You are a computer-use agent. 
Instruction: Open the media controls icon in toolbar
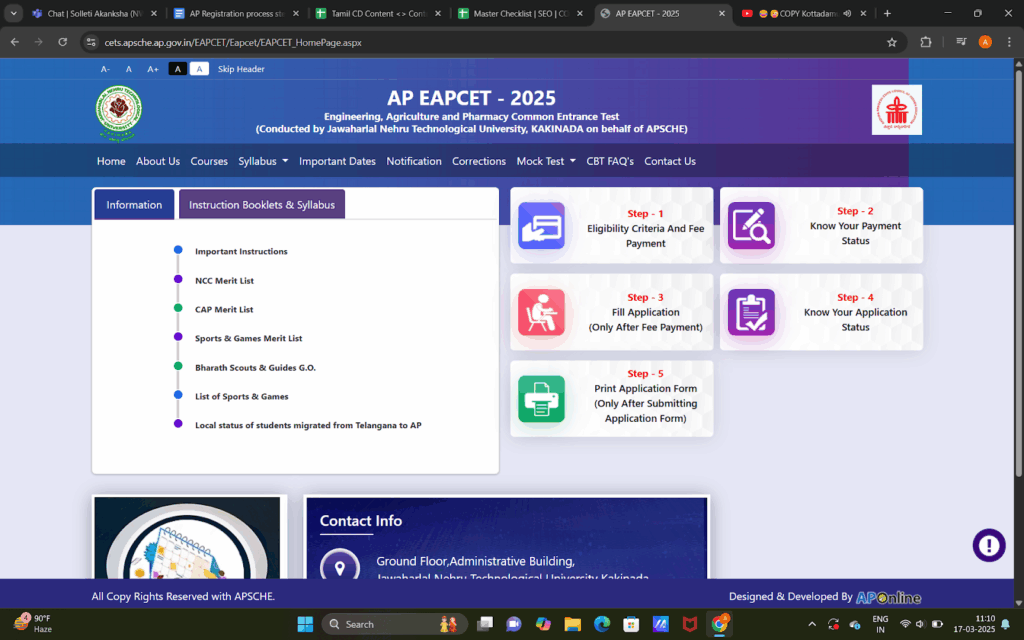pos(961,42)
